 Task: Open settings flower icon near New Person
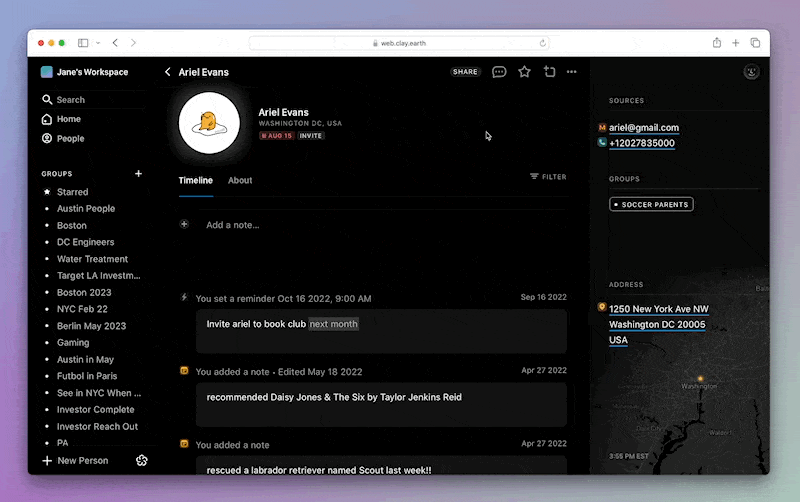[x=142, y=460]
